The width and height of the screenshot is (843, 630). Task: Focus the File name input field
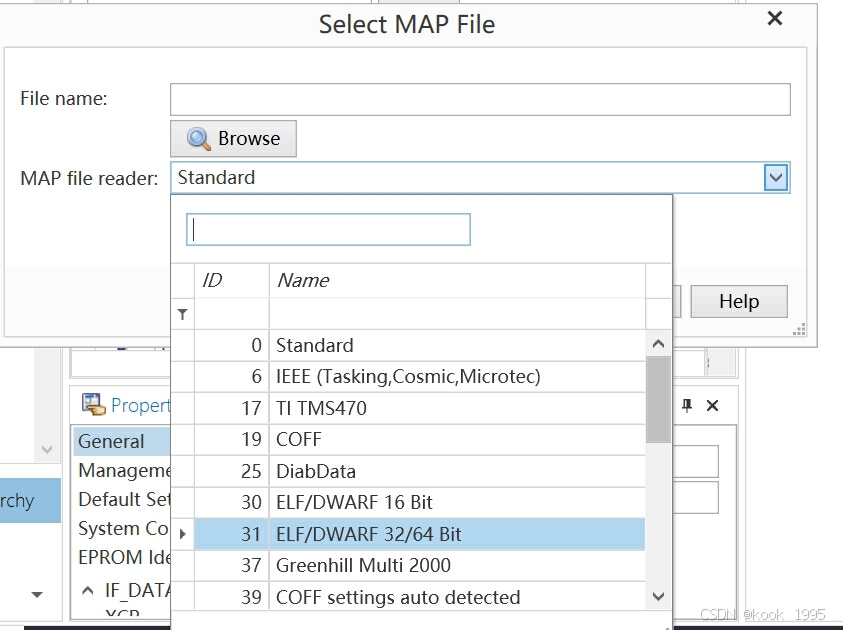click(x=480, y=99)
